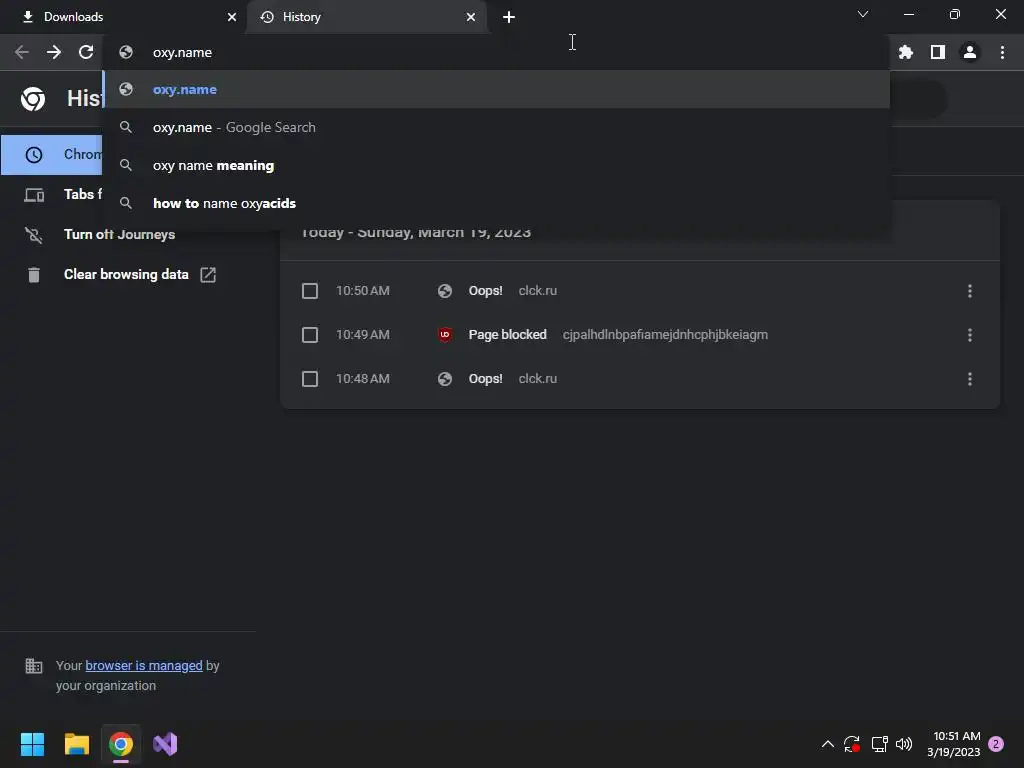The width and height of the screenshot is (1024, 768).
Task: Click the Chrome taskbar icon
Action: (x=121, y=744)
